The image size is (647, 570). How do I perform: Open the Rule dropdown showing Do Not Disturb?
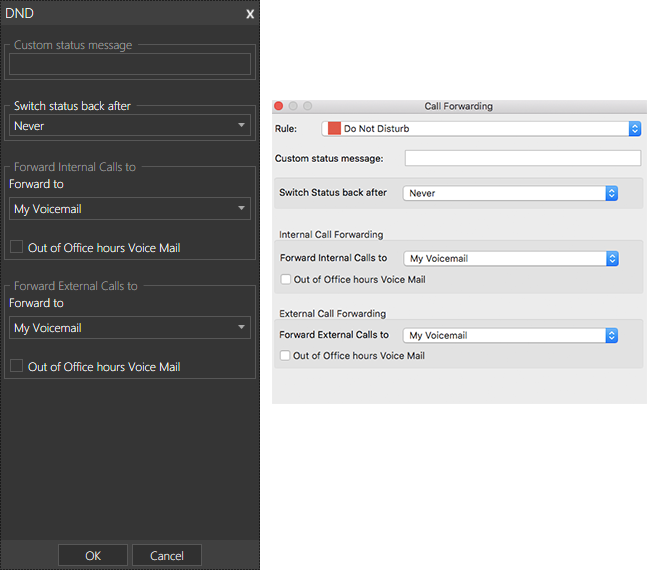click(481, 129)
